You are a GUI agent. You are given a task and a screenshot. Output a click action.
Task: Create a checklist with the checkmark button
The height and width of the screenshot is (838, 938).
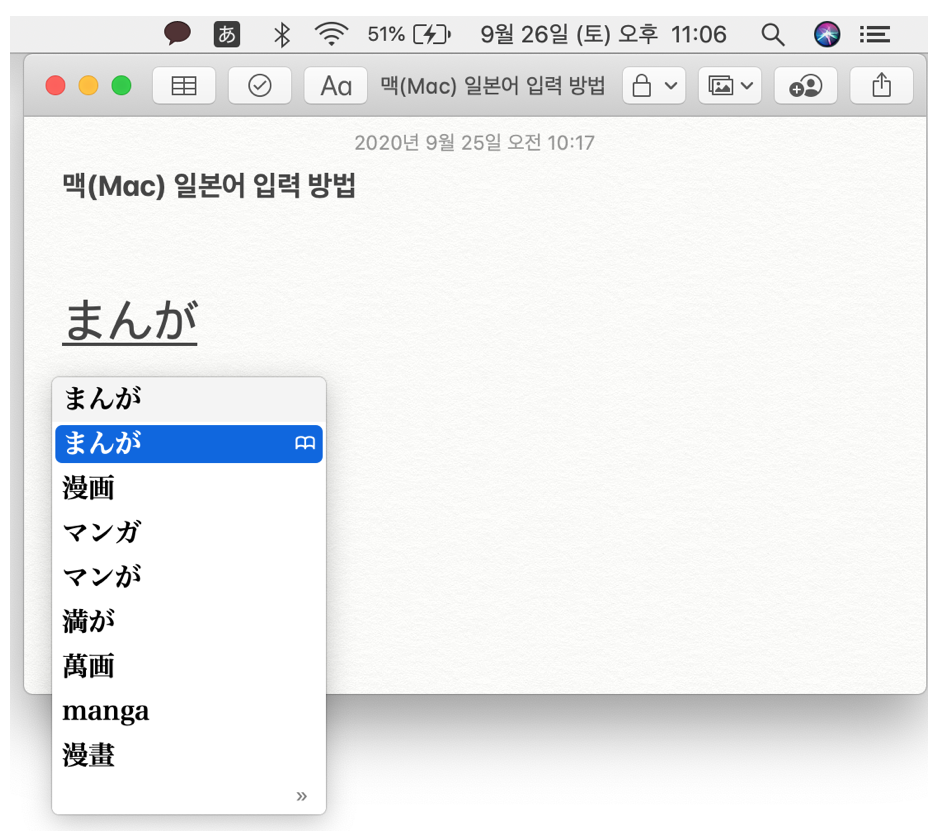tap(260, 86)
